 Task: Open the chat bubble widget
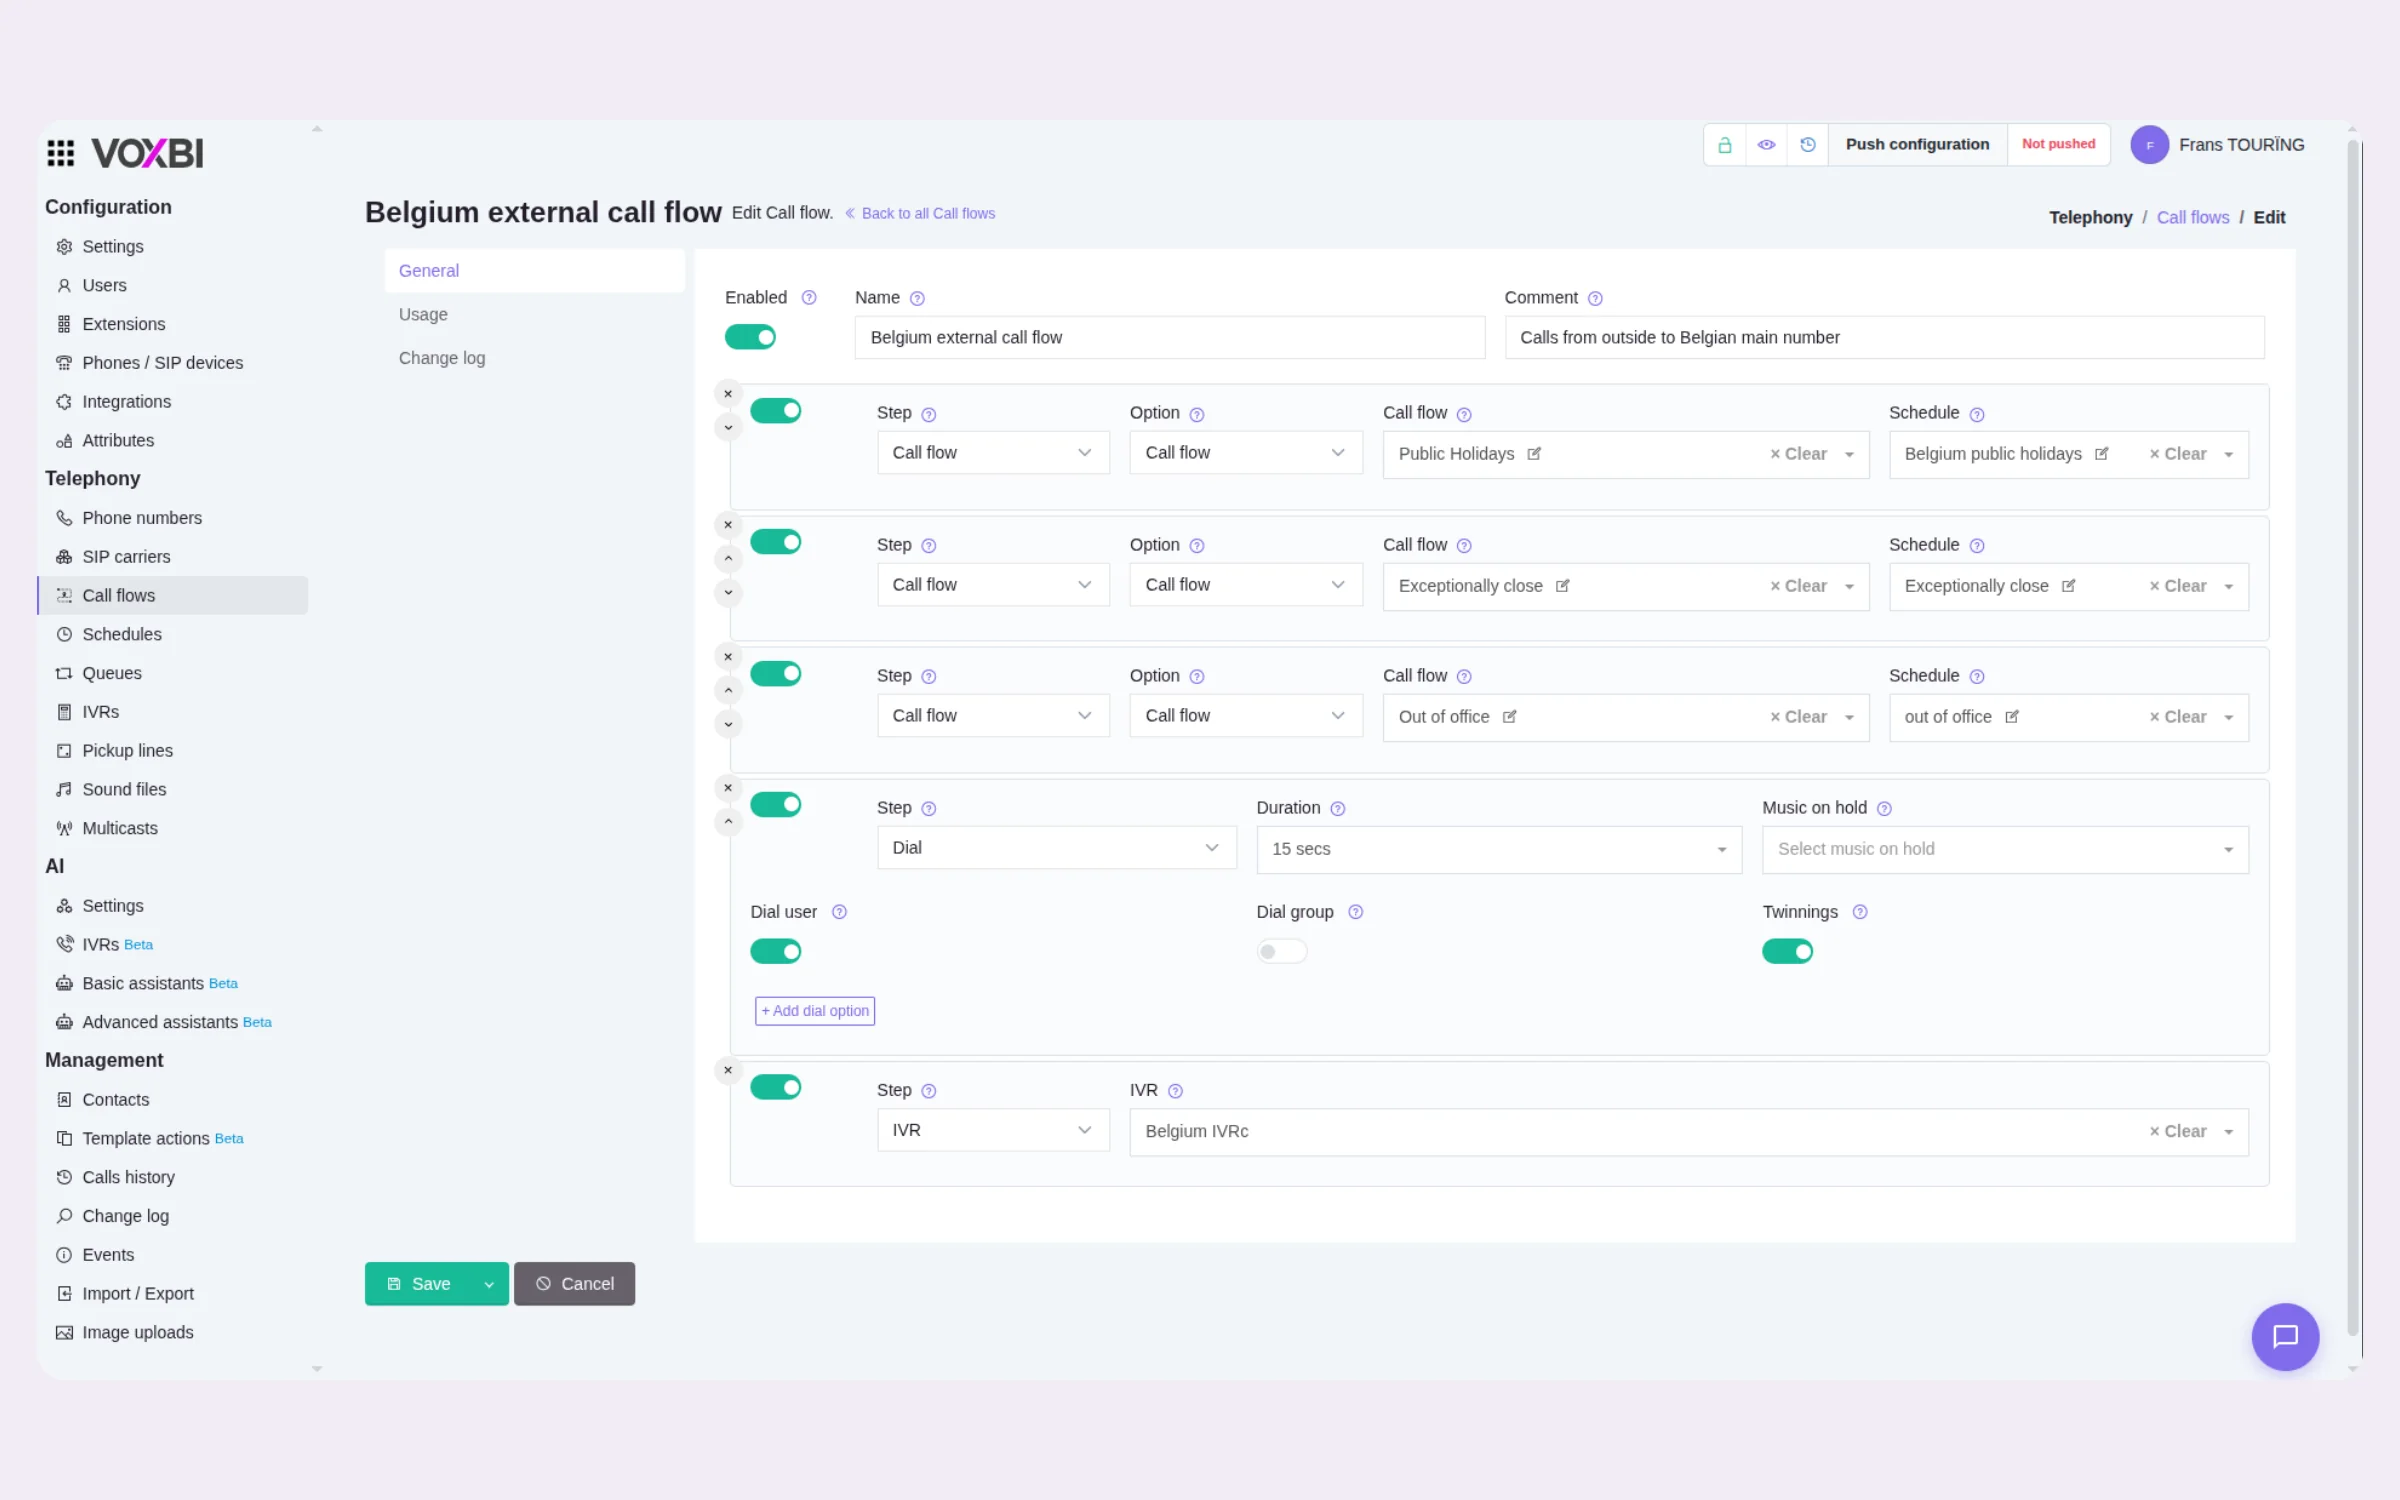click(2285, 1336)
